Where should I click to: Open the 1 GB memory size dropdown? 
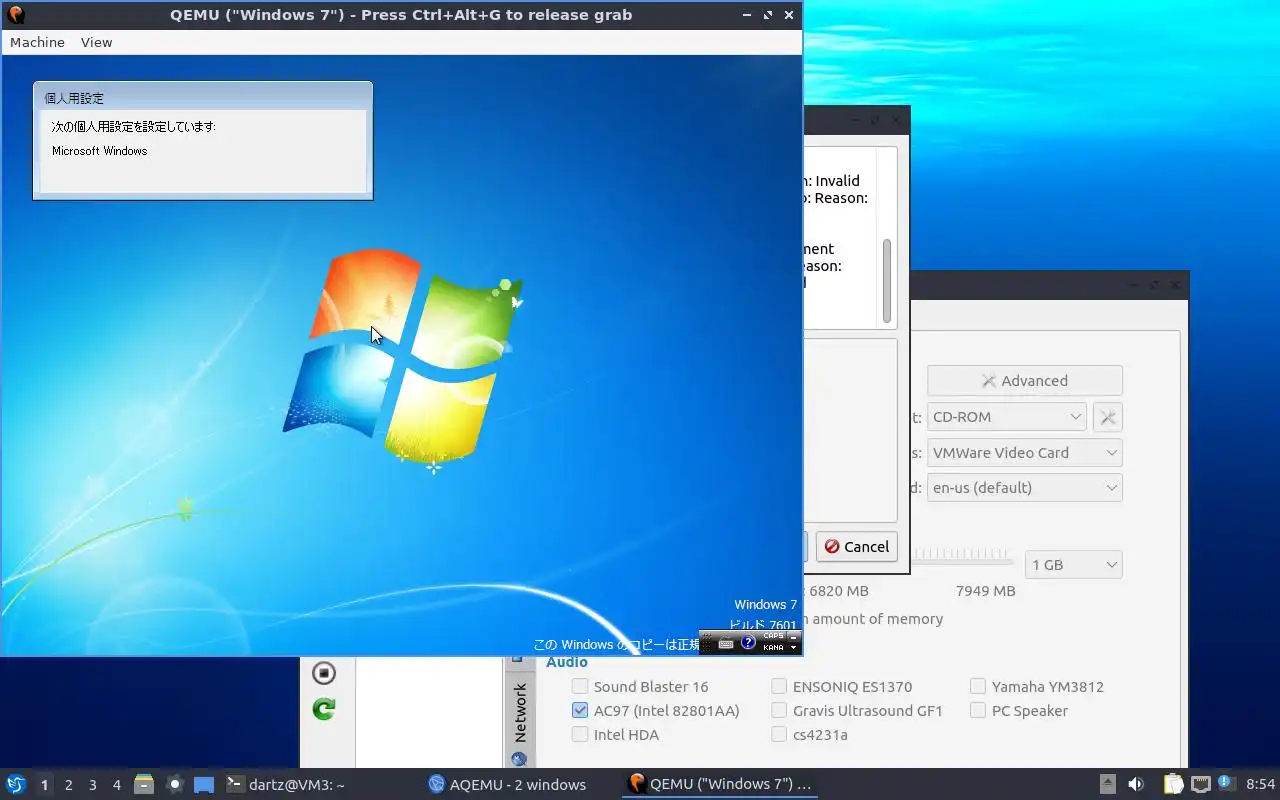click(x=1074, y=565)
